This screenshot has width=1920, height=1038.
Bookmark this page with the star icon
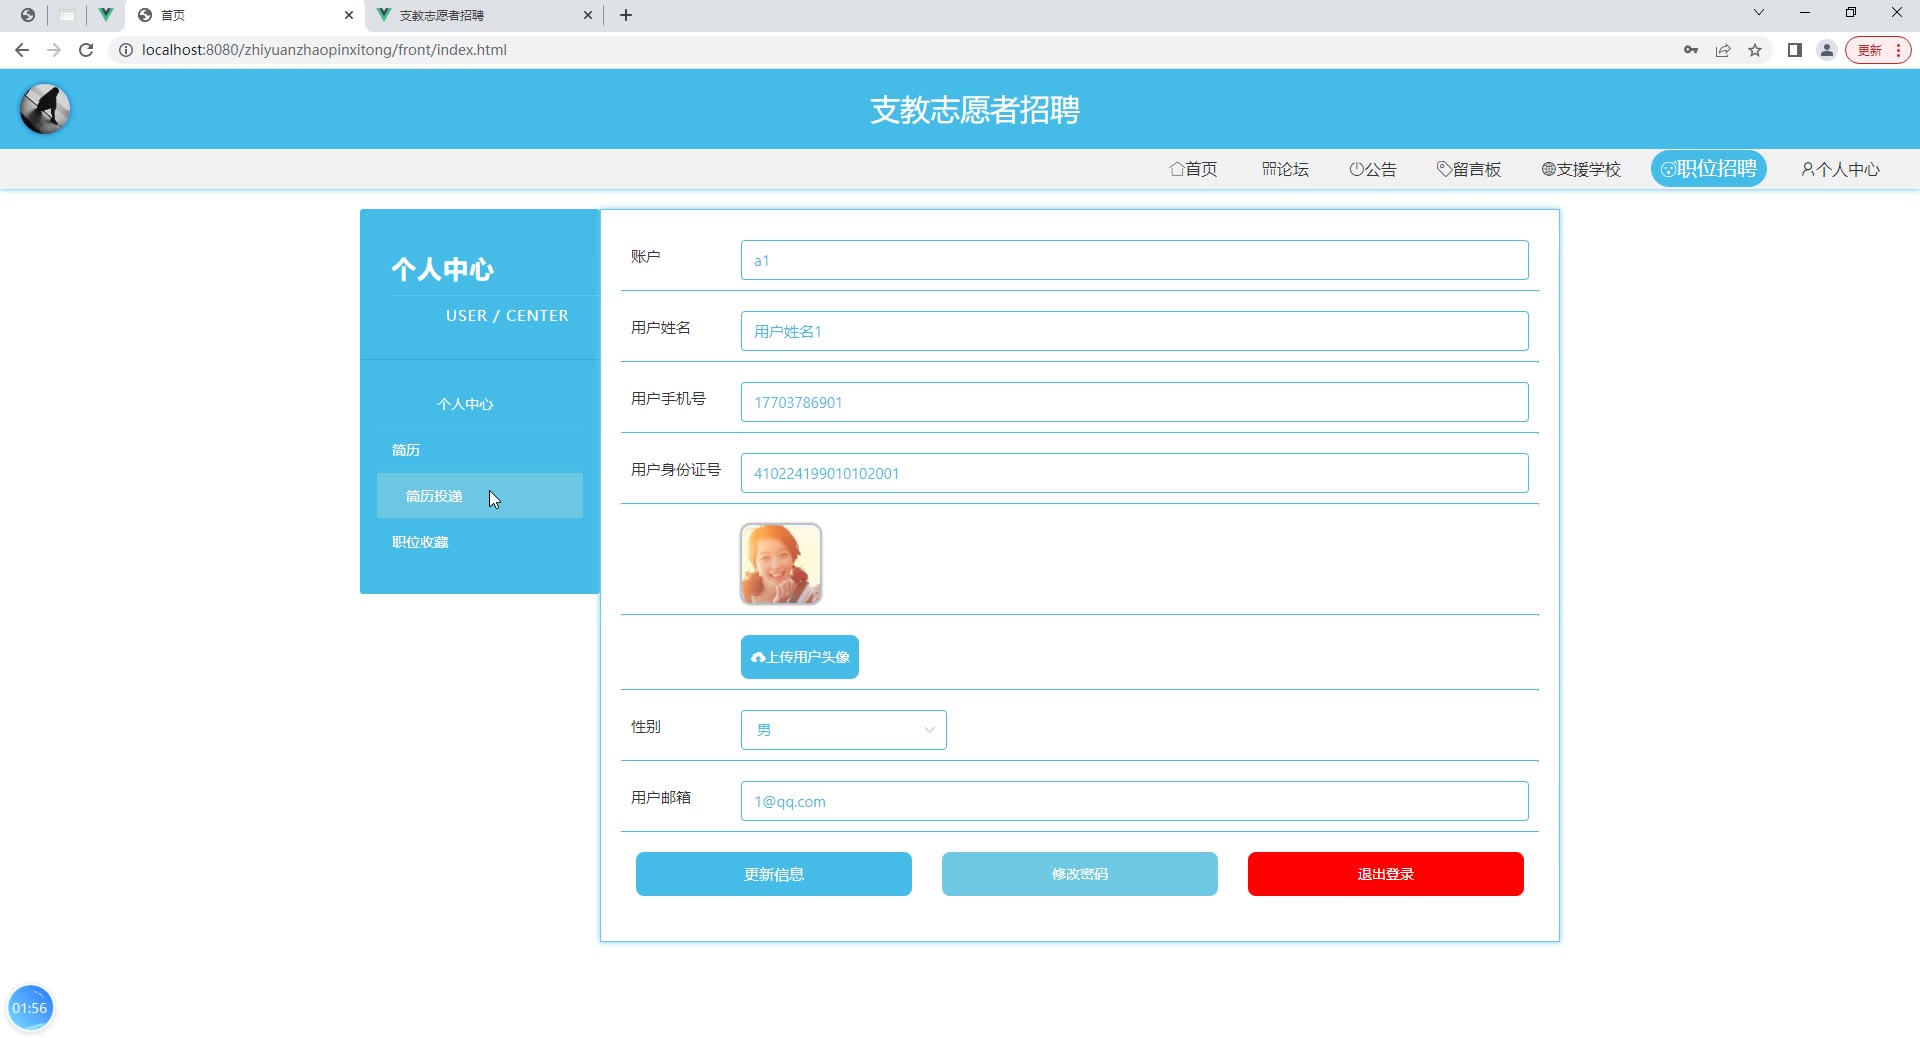pyautogui.click(x=1755, y=50)
